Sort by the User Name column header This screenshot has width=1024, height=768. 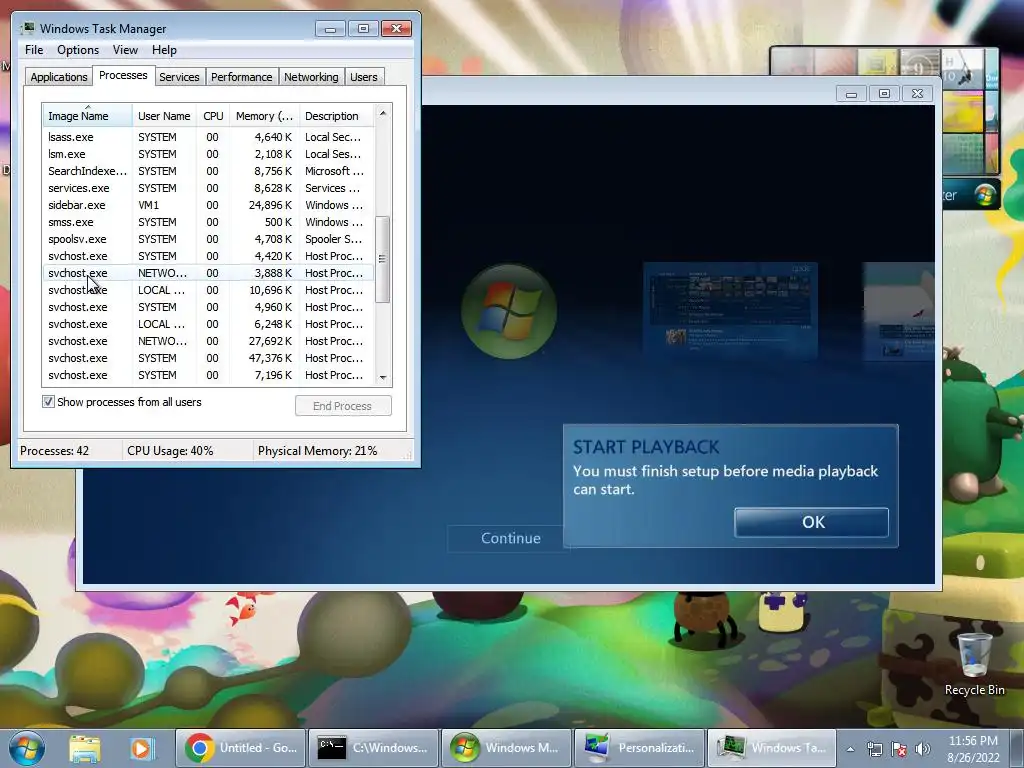tap(164, 116)
